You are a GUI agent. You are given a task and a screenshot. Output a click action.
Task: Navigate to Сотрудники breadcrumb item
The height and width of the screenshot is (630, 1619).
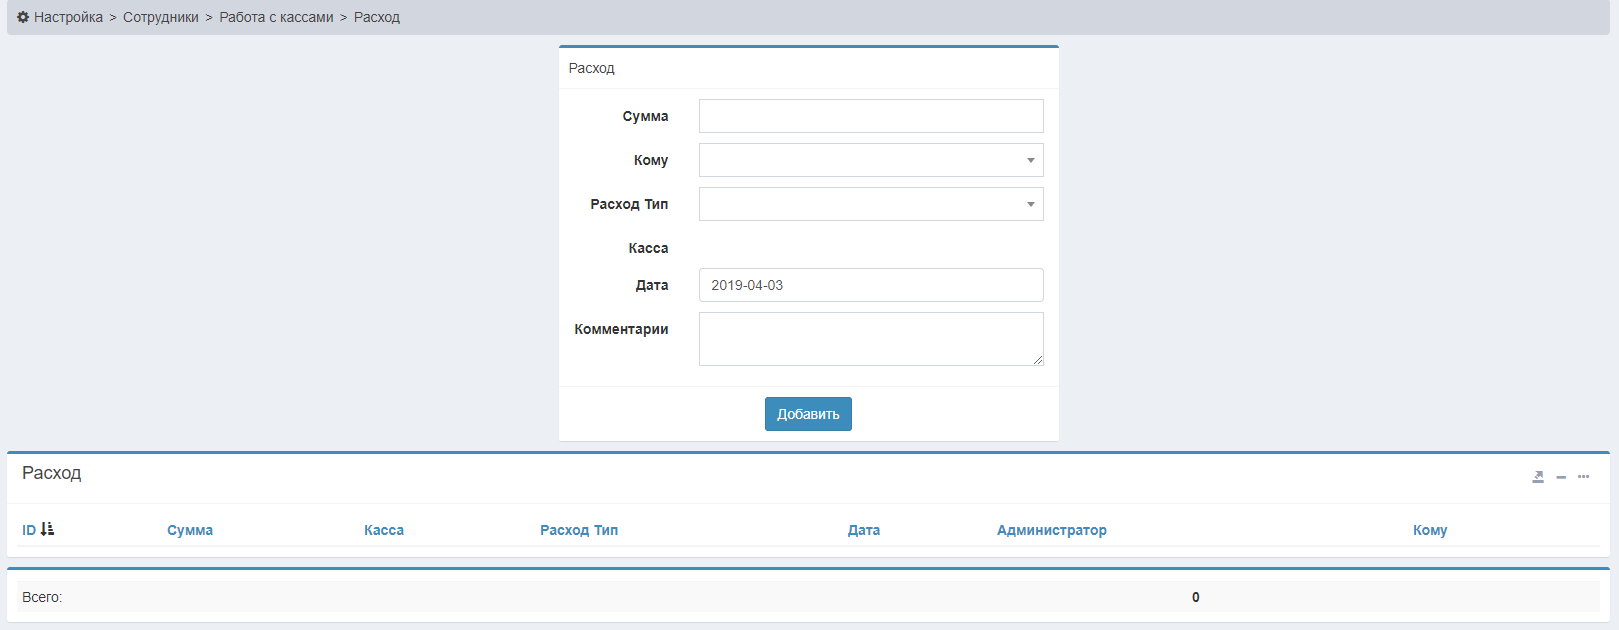pos(161,17)
